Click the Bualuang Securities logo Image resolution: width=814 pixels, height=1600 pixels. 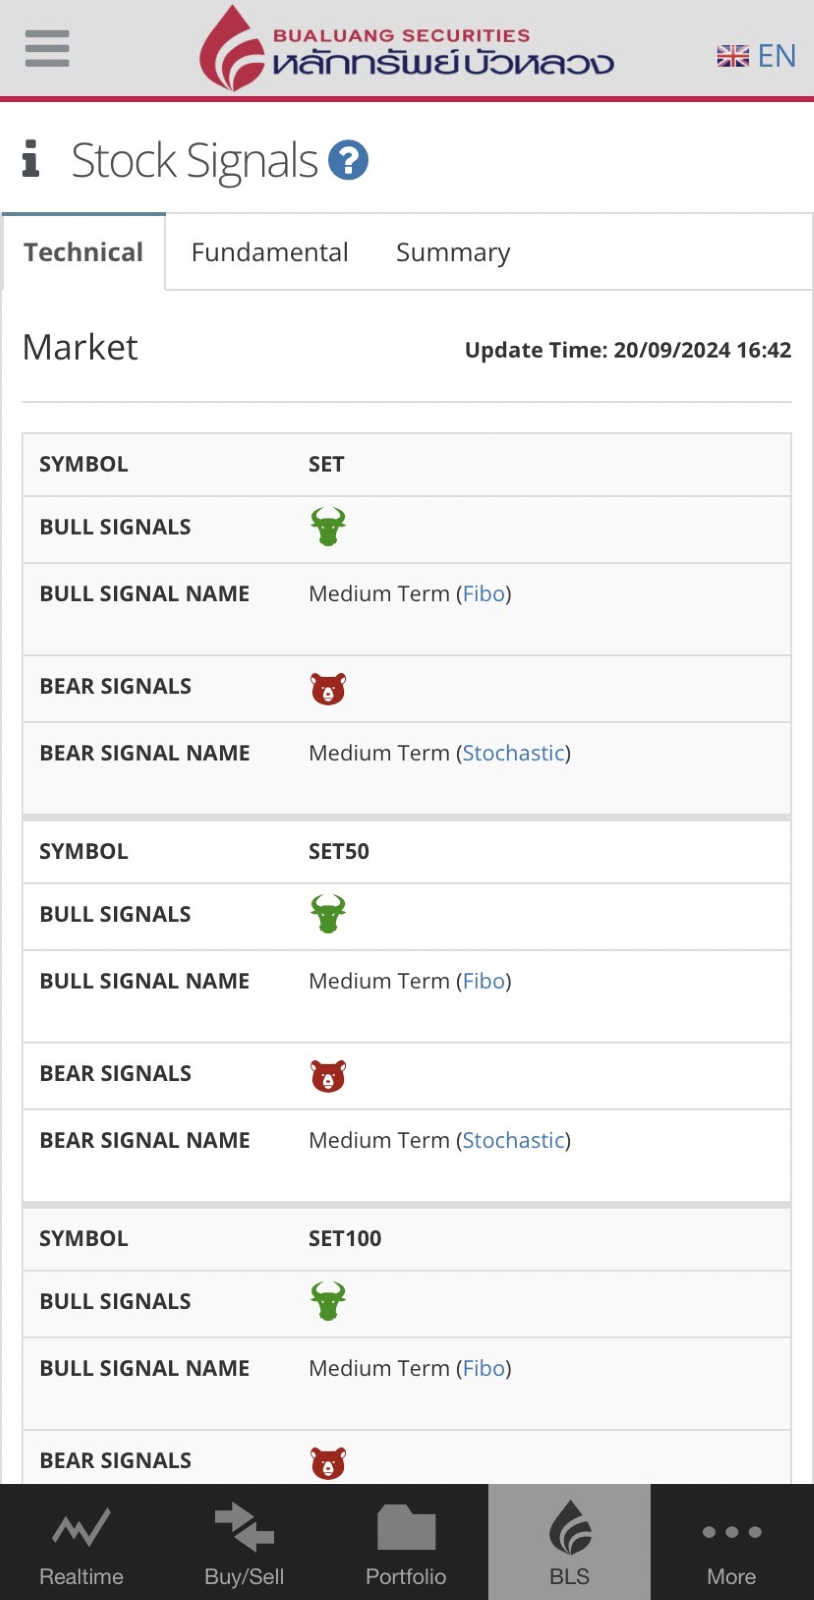coord(406,50)
